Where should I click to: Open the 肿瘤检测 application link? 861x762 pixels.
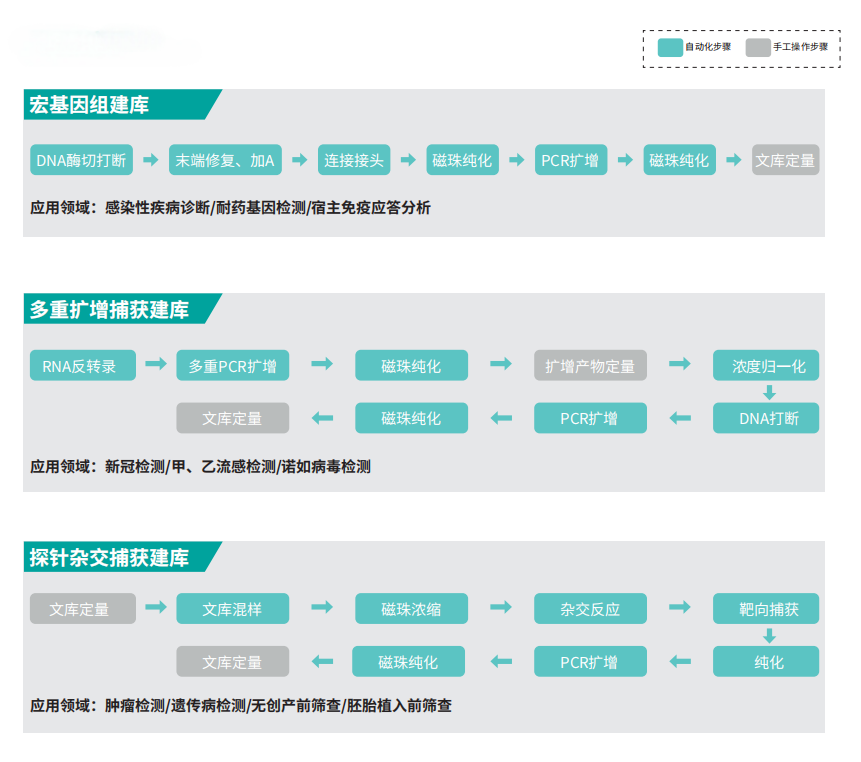125,706
